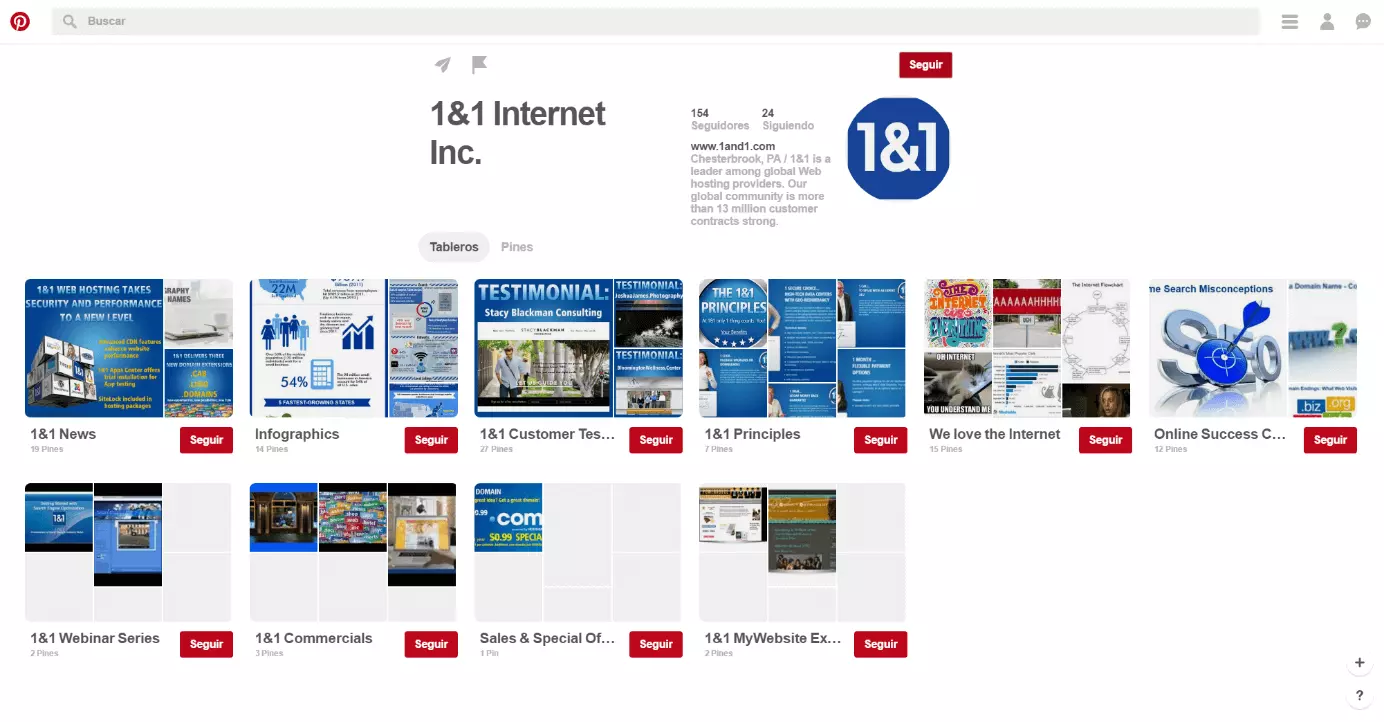
Task: Click the We love the Internet title
Action: pyautogui.click(x=995, y=434)
